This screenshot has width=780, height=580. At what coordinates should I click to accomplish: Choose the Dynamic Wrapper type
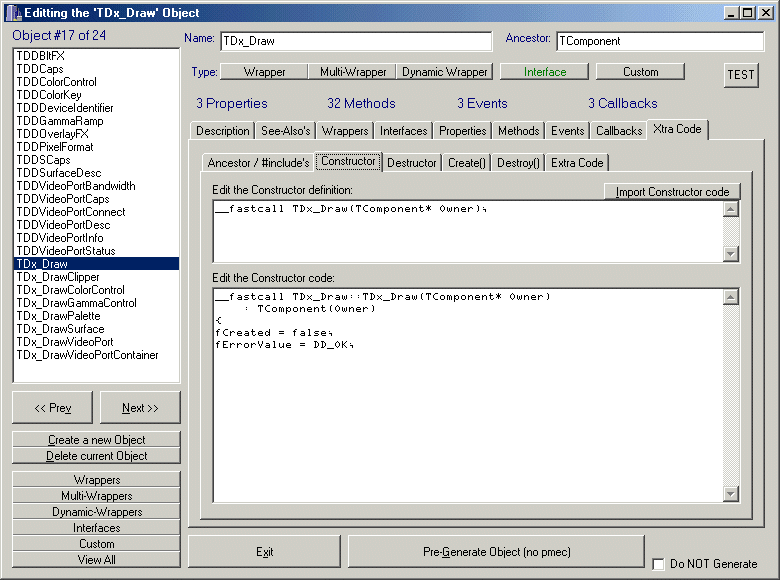[445, 72]
